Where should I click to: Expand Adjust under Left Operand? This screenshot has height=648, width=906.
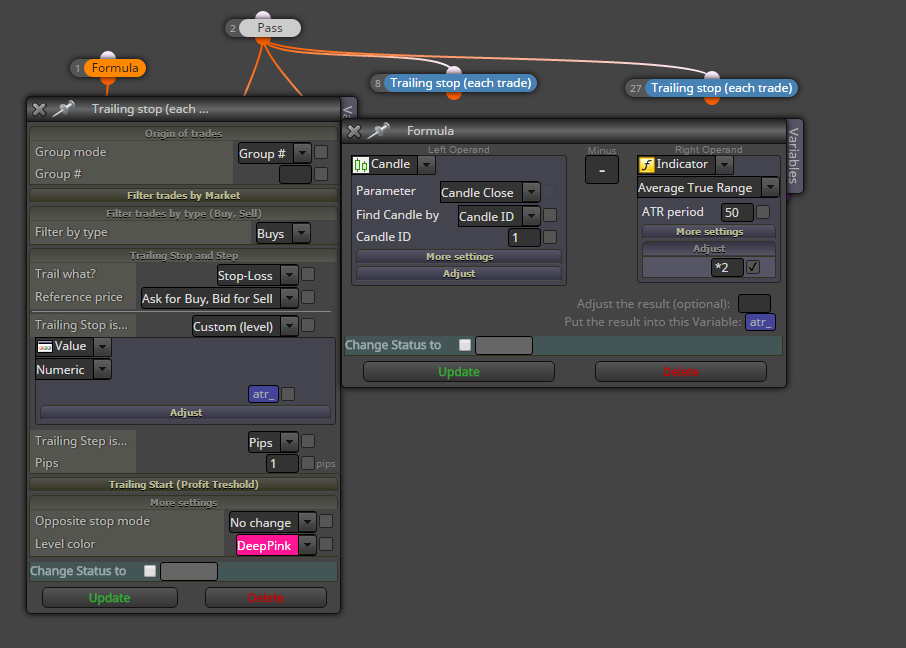point(459,273)
